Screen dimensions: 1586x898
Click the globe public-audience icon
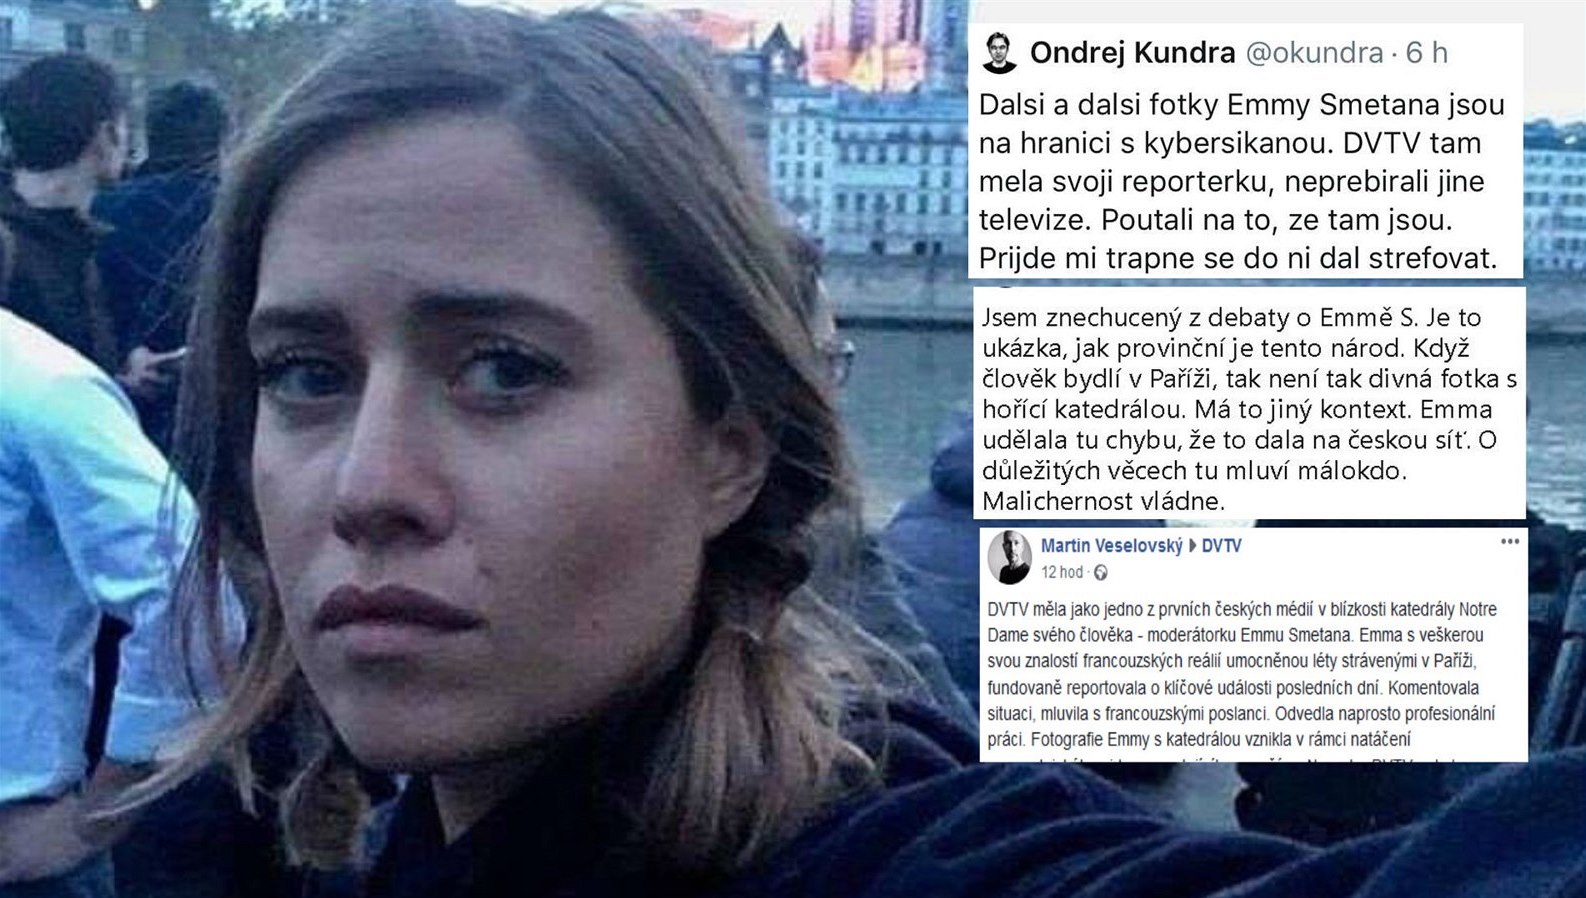click(1101, 573)
